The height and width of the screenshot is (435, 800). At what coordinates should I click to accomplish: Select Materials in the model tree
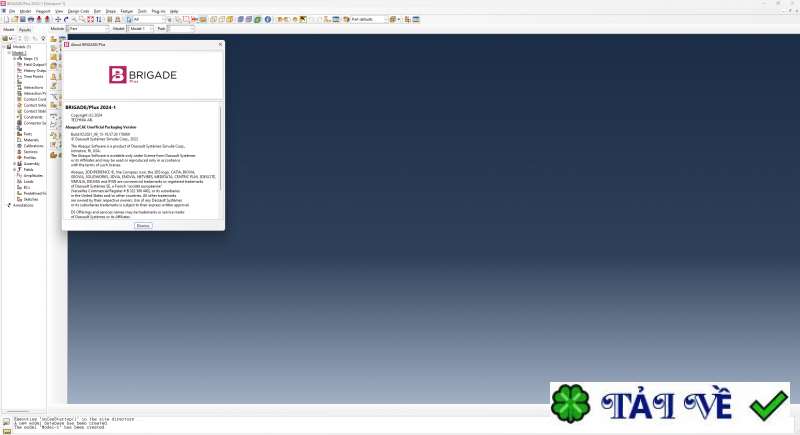click(31, 140)
